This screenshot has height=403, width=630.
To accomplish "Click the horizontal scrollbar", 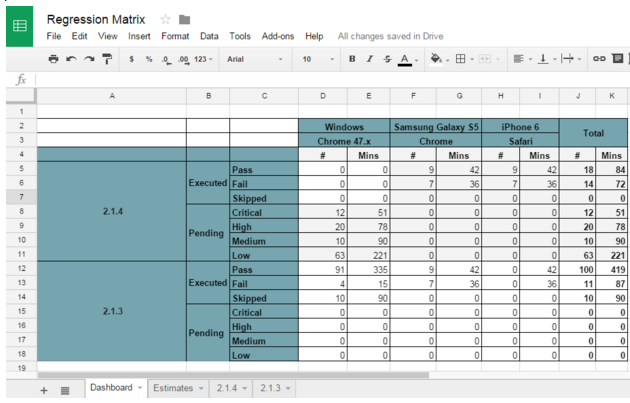I will pyautogui.click(x=233, y=375).
